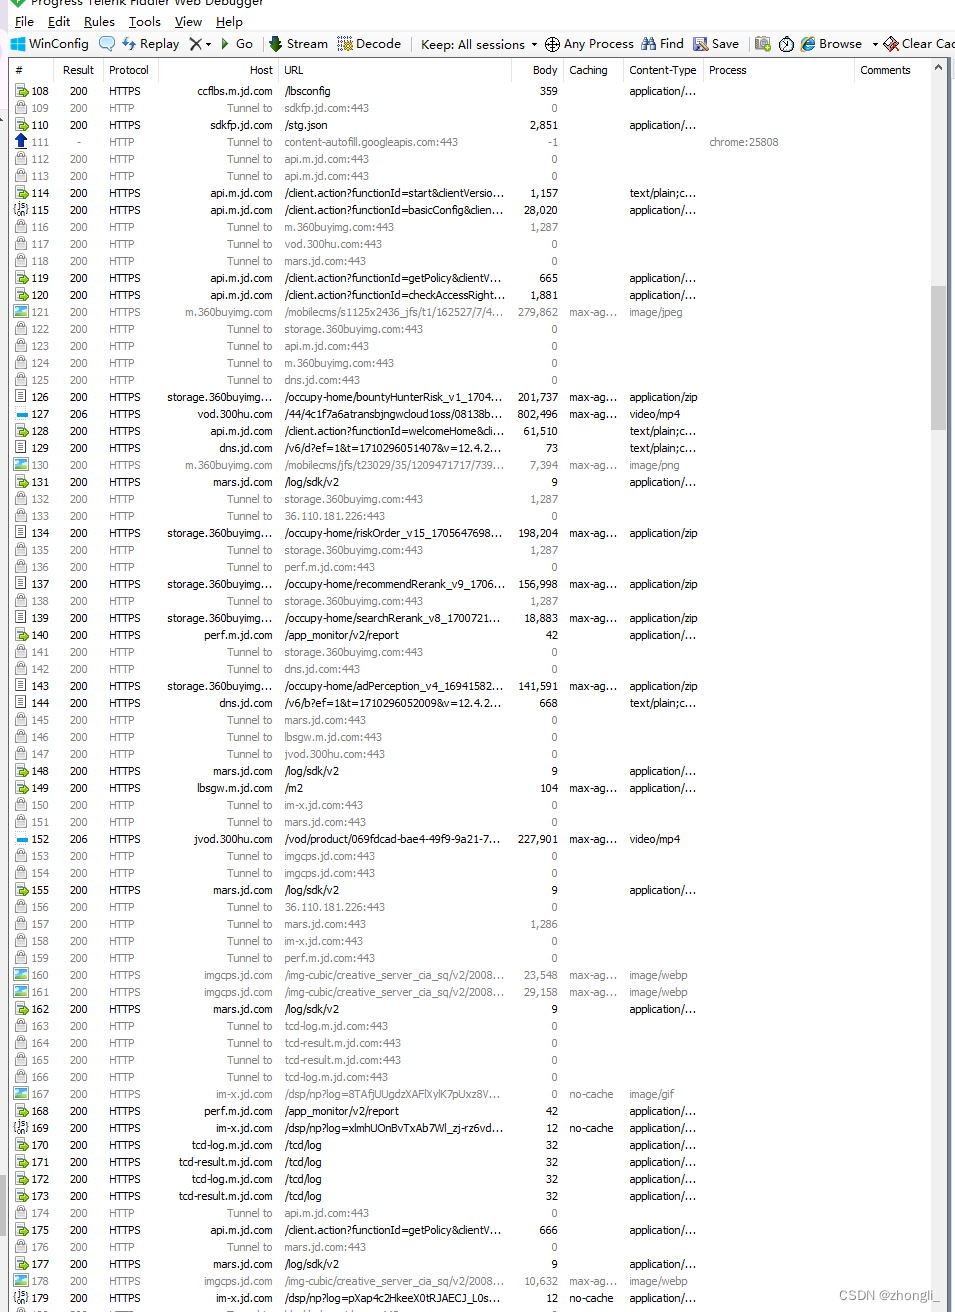Sort by the Host column header

pyautogui.click(x=261, y=70)
